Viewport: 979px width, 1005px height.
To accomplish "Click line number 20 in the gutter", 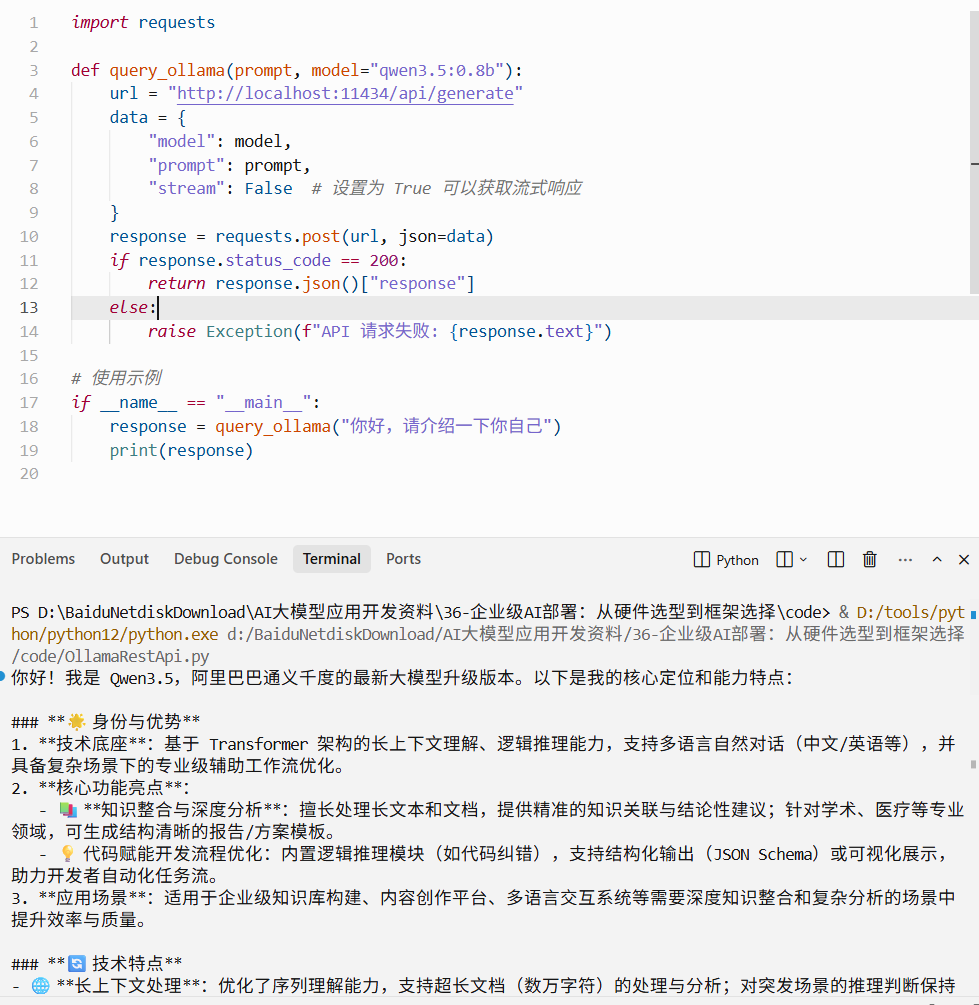I will pyautogui.click(x=29, y=474).
